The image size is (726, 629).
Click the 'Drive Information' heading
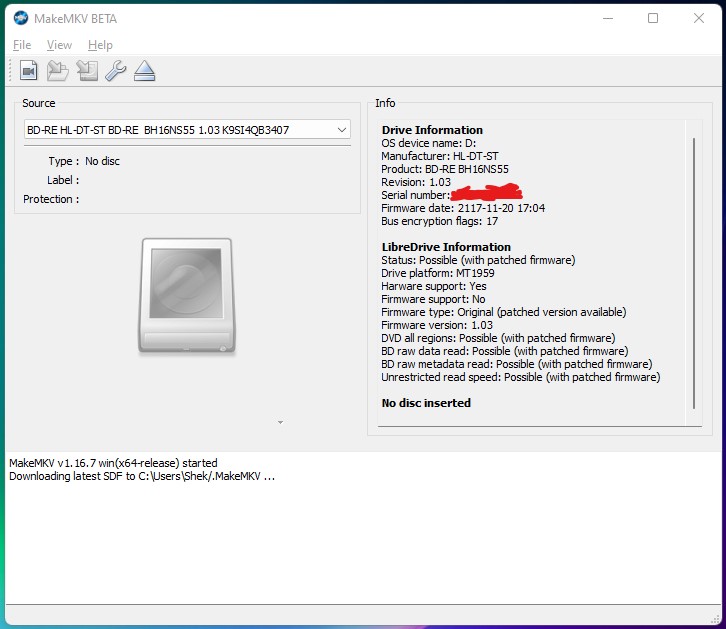(432, 130)
